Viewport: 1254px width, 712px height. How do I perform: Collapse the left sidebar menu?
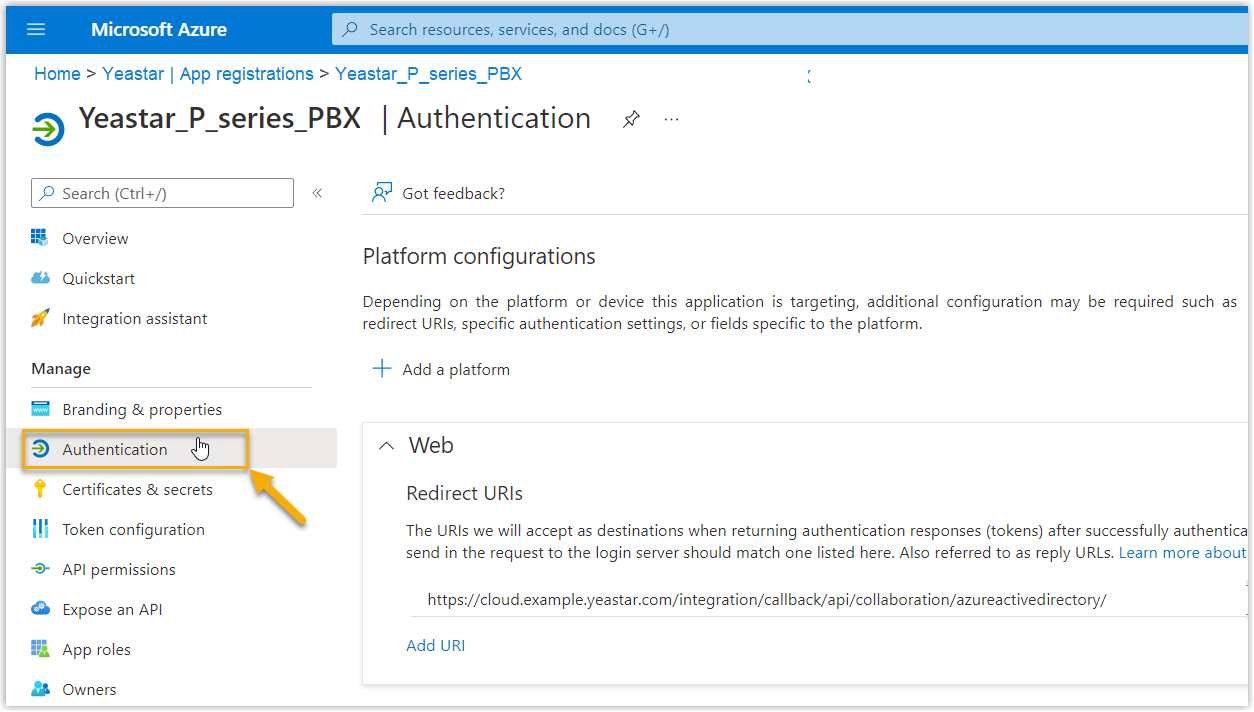317,193
